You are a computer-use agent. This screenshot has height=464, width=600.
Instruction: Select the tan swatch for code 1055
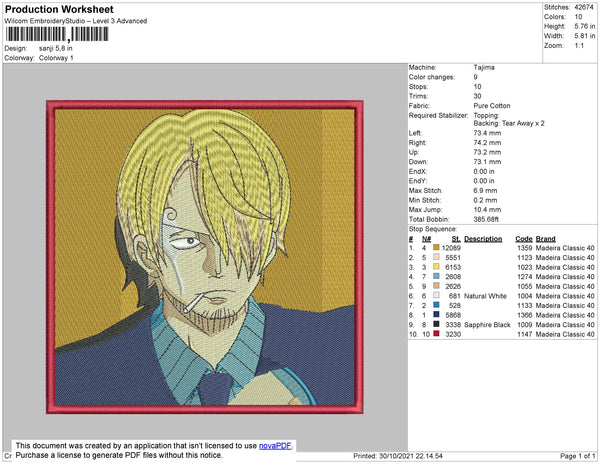435,285
